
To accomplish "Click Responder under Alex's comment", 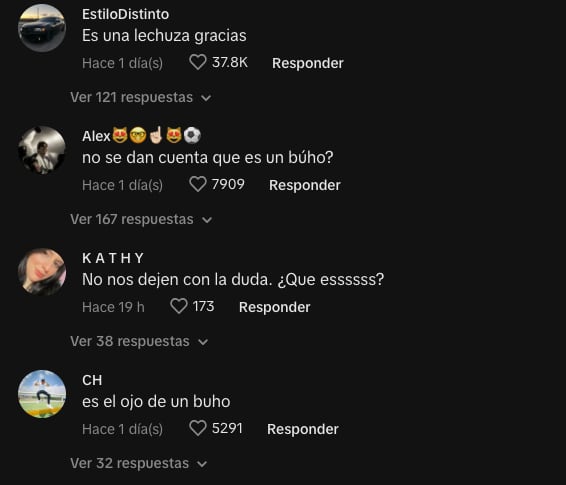I will [305, 185].
